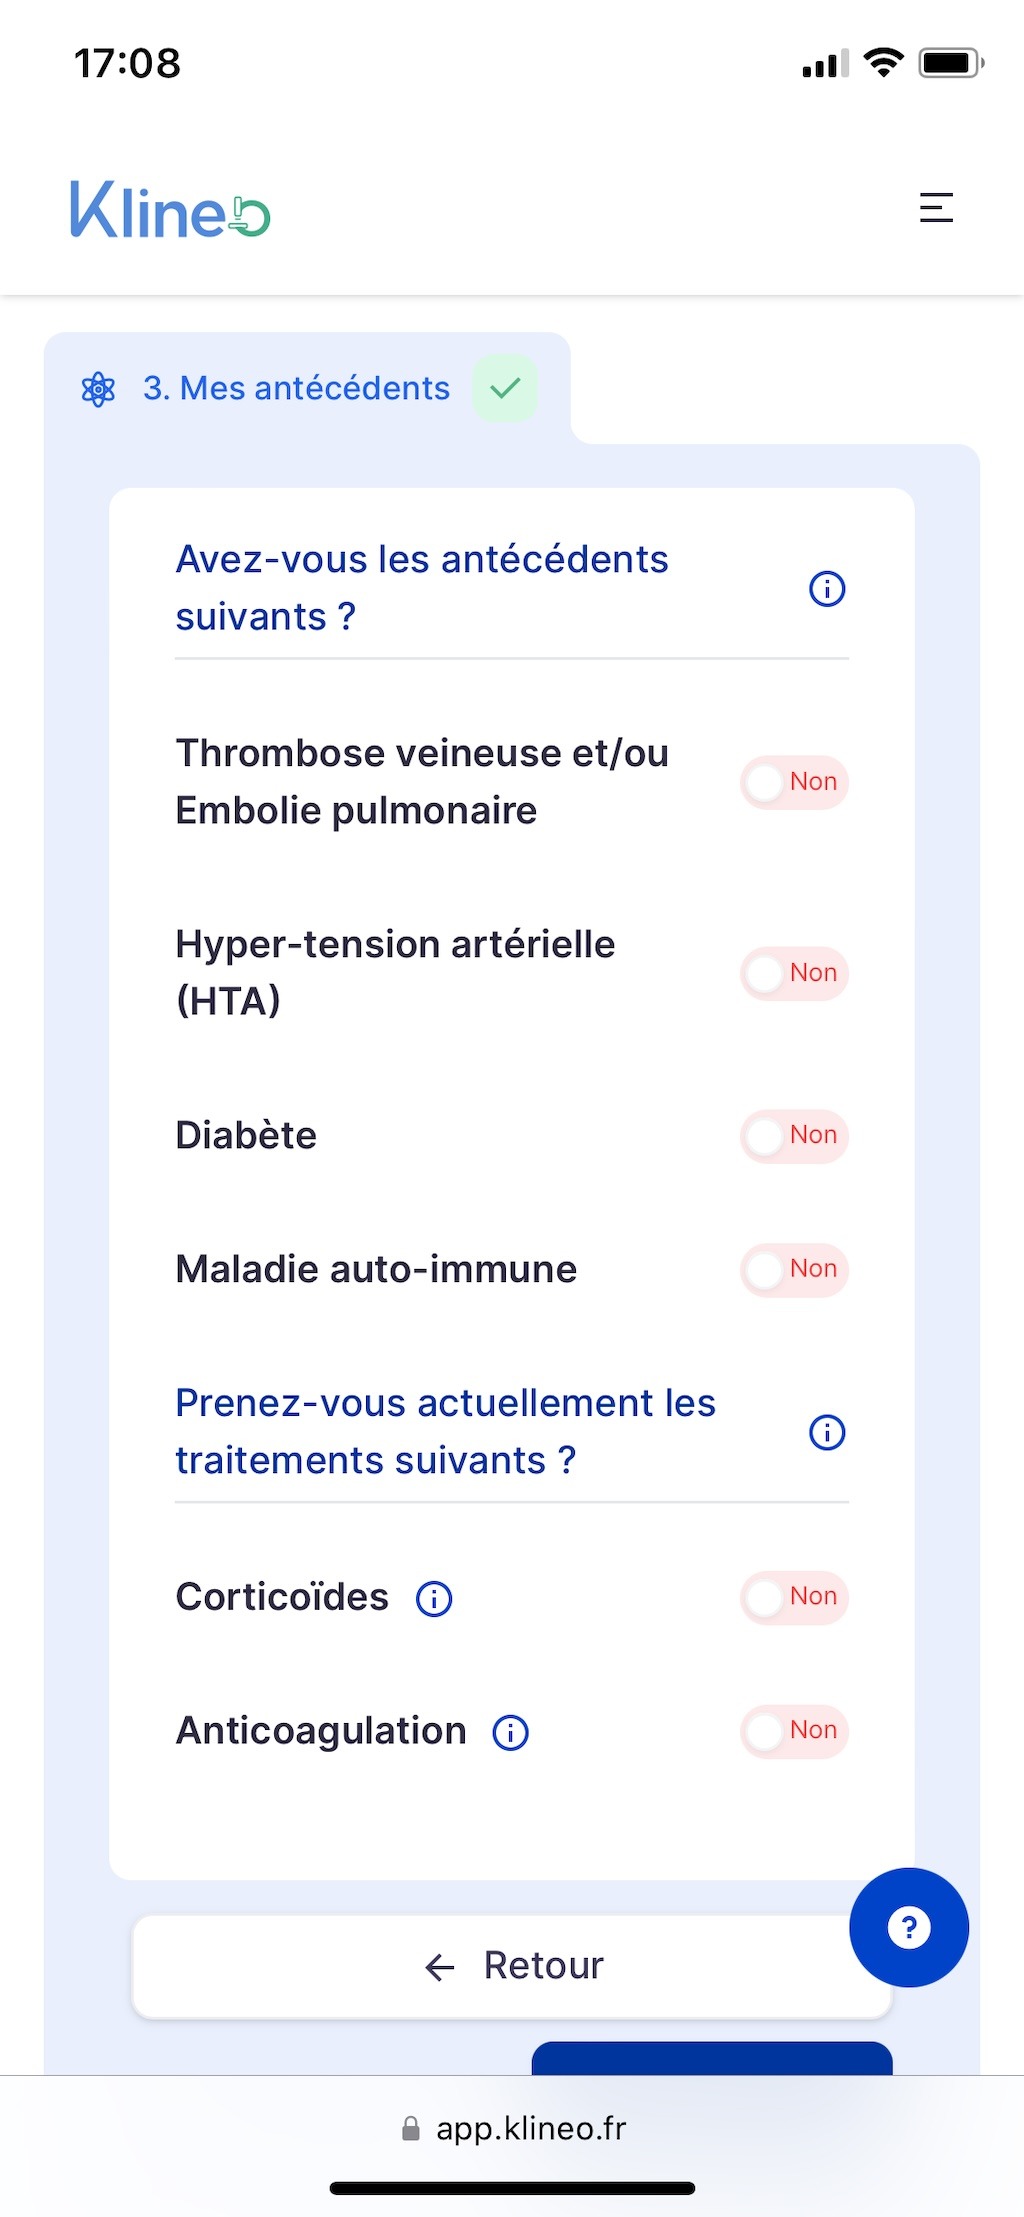Enable the Maladie auto-immune switch
1024x2217 pixels.
(x=794, y=1270)
